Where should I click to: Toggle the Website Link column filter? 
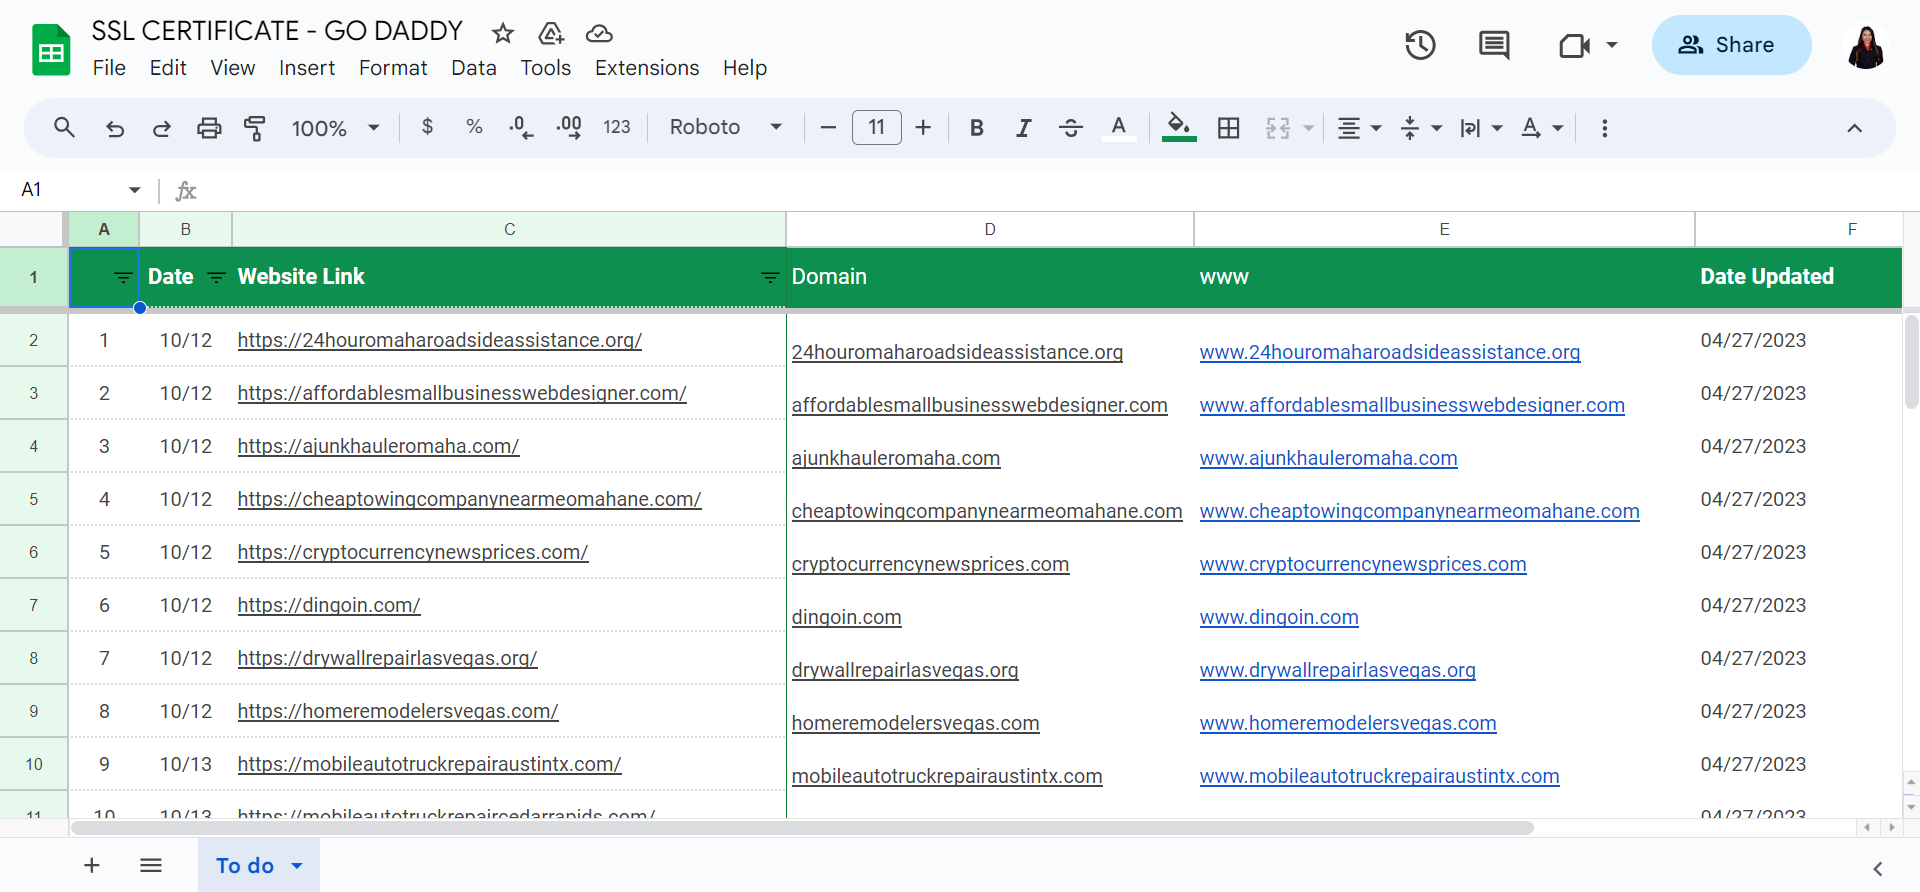[x=770, y=277]
